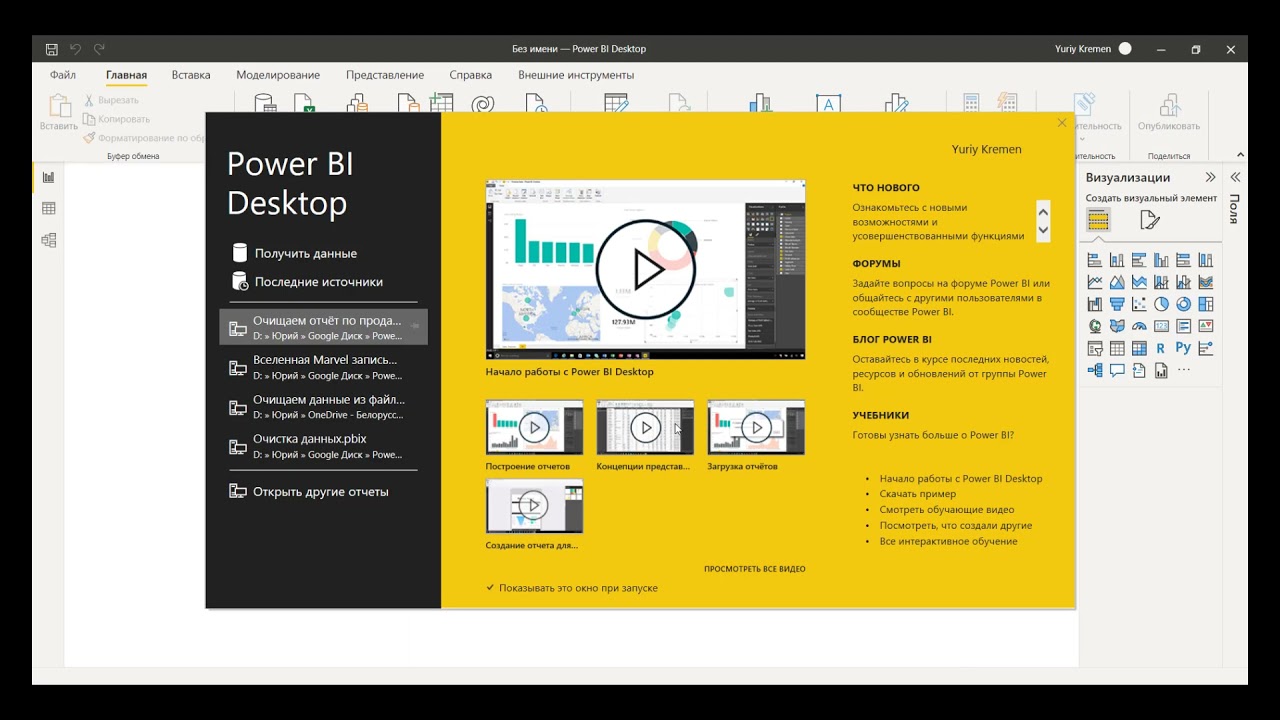
Task: Select the funnel chart visual
Action: [x=1117, y=304]
